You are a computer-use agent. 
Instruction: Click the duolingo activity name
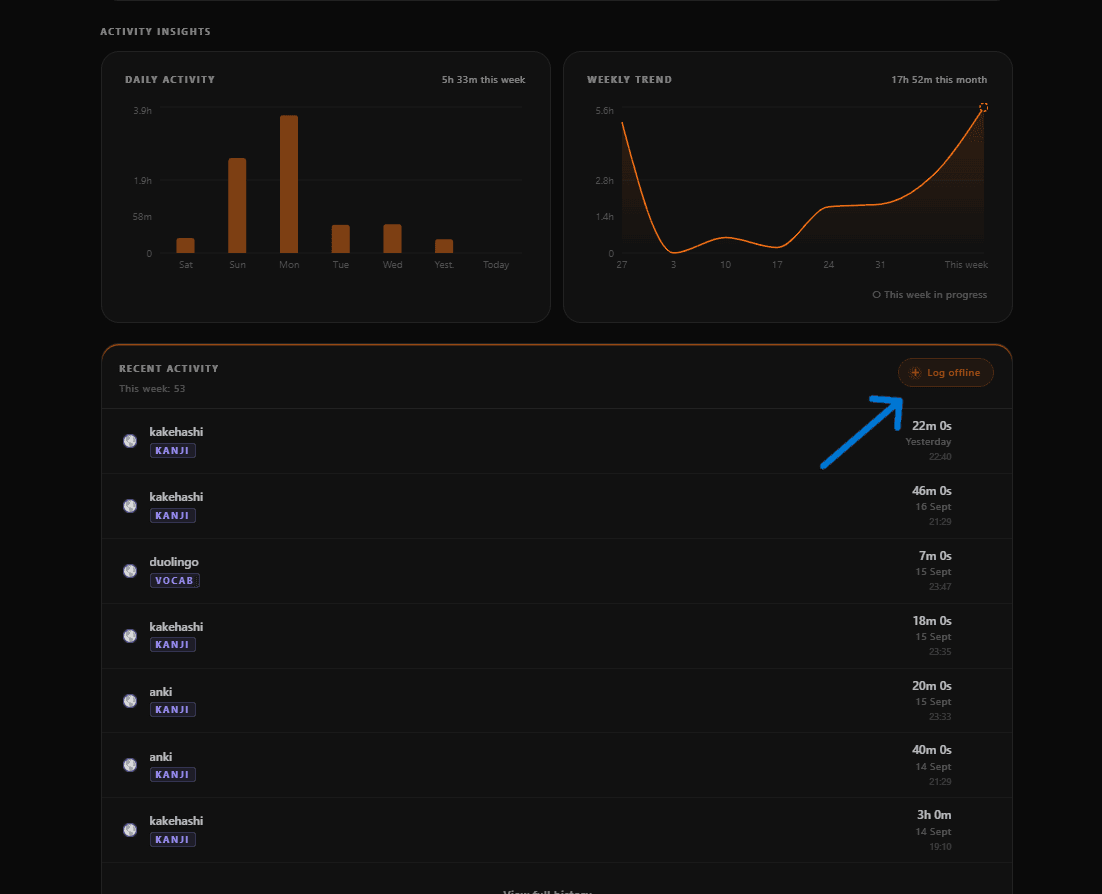(x=174, y=562)
